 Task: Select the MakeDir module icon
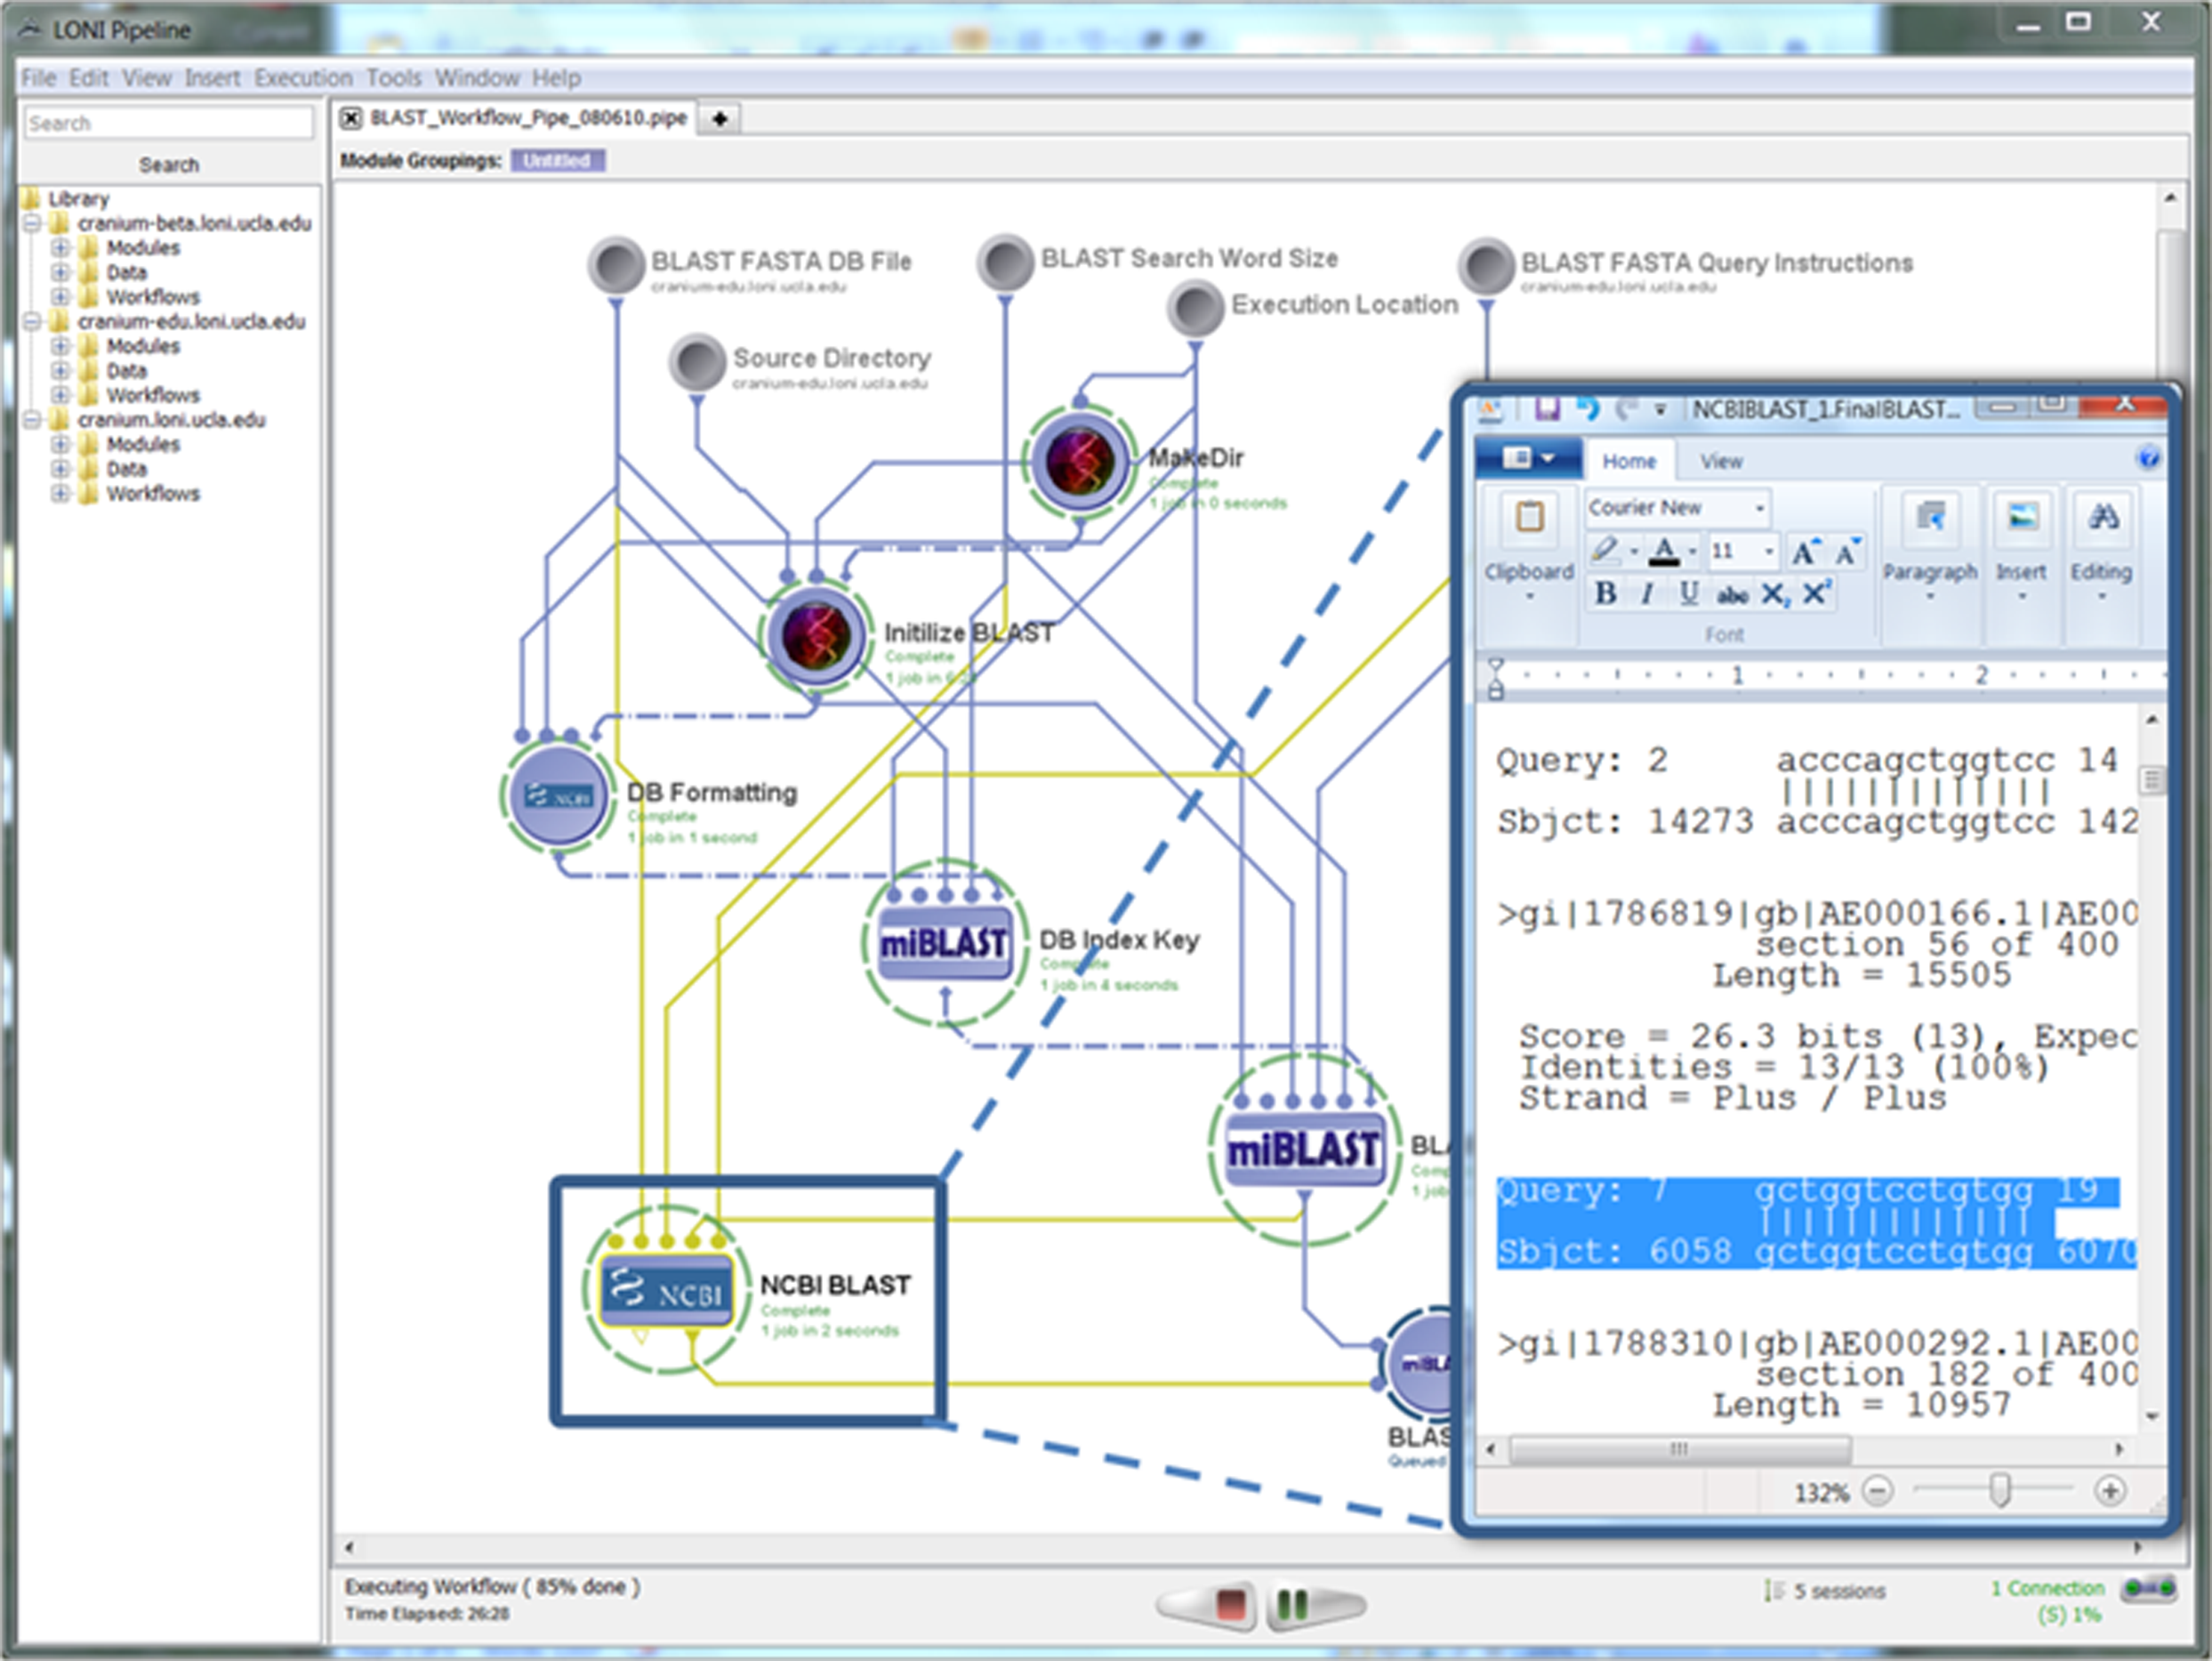click(1079, 462)
